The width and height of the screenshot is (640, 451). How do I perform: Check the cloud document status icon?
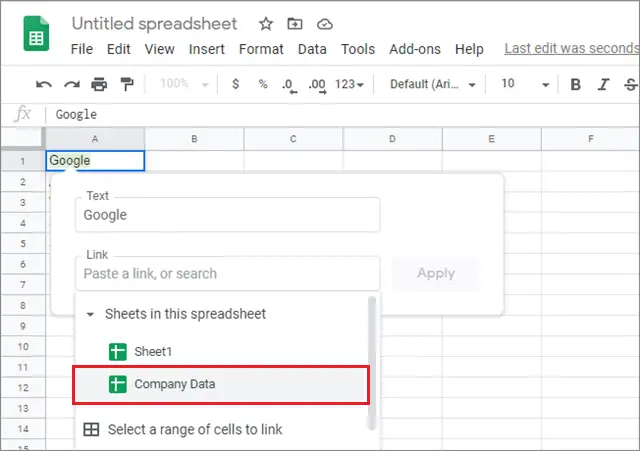325,24
